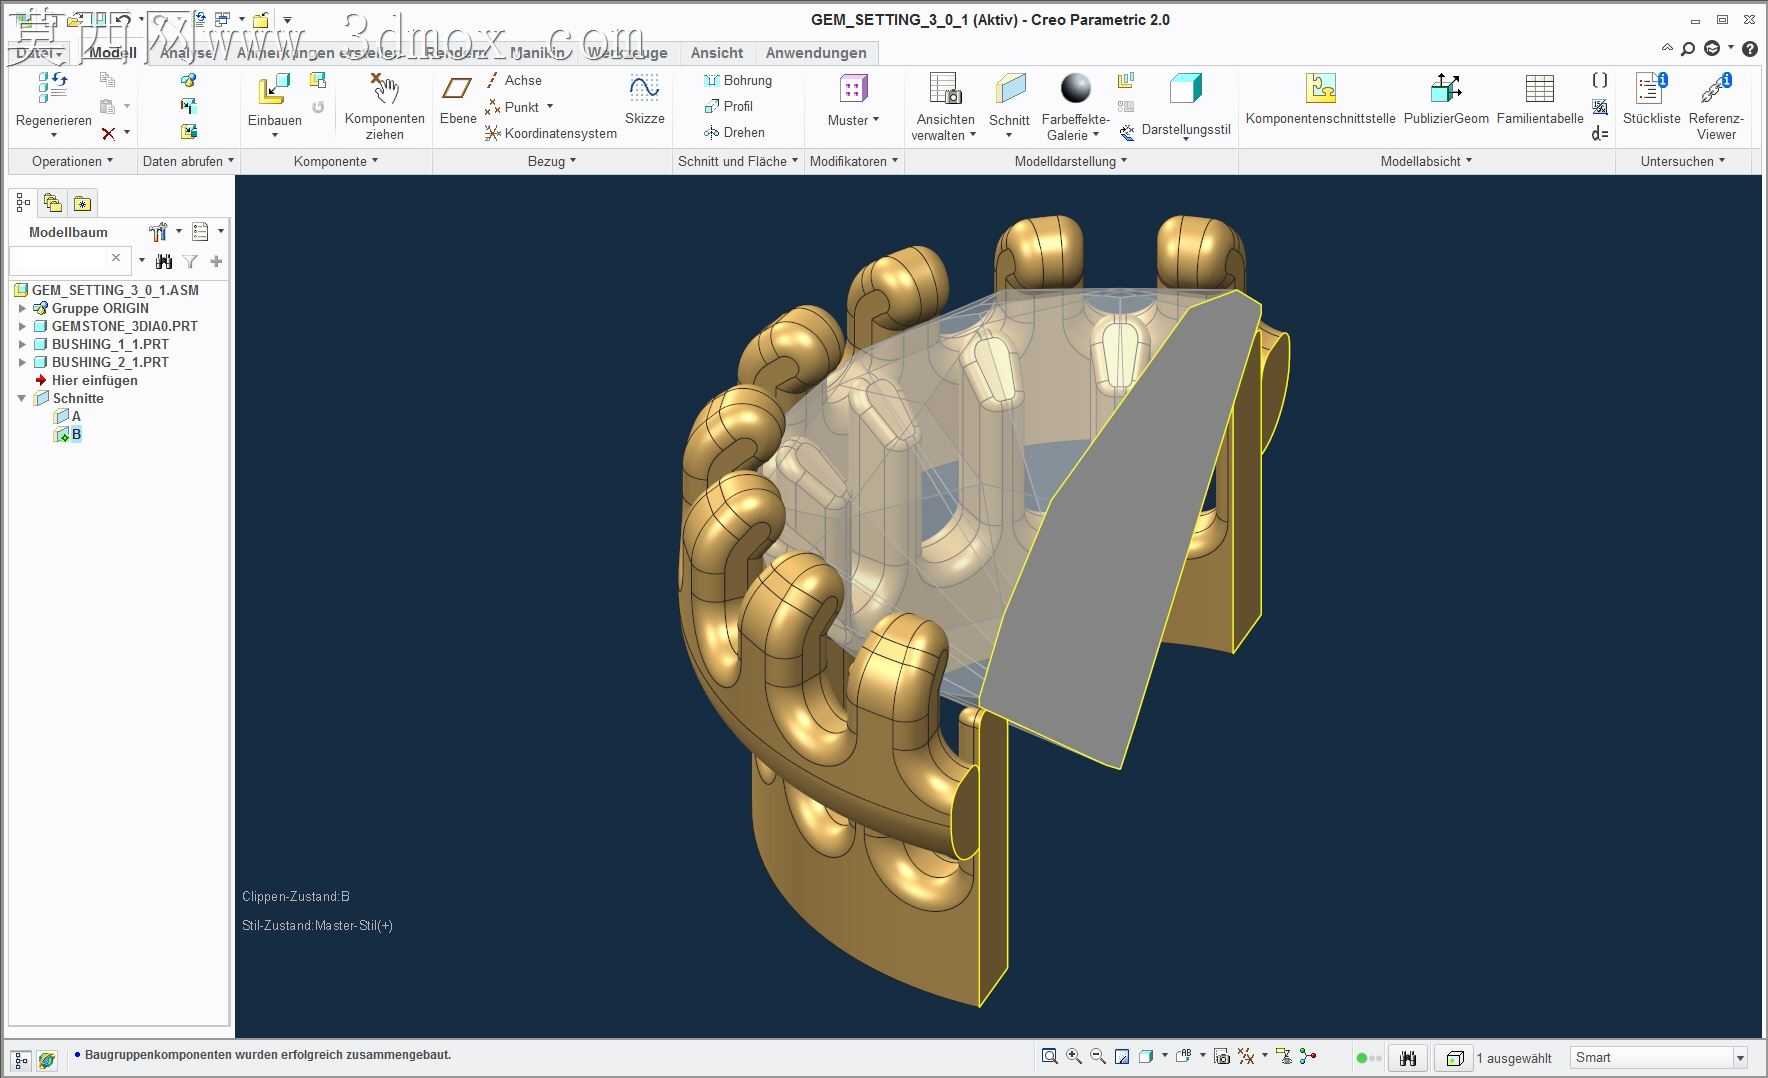Viewport: 1768px width, 1078px height.
Task: Switch to the Modell ribbon tab
Action: 113,53
